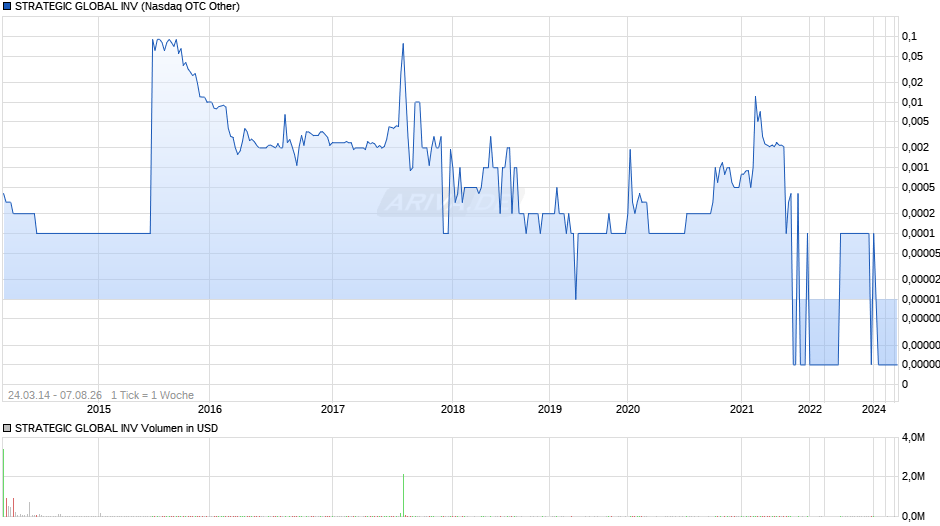Click the 2019 x-axis label

(x=550, y=409)
